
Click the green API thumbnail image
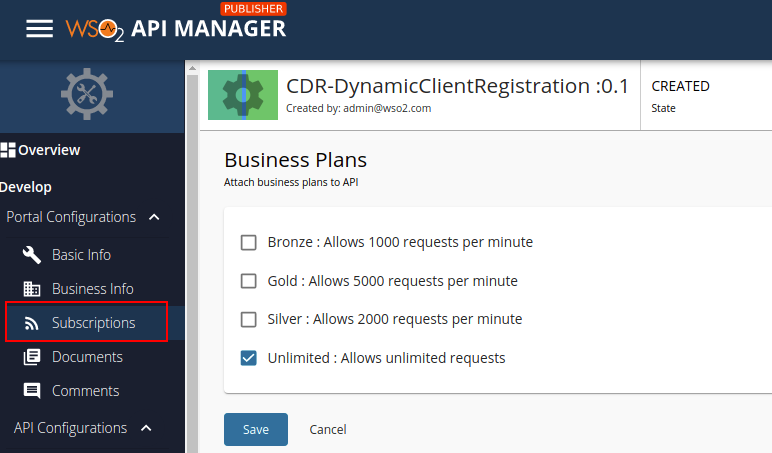point(243,95)
